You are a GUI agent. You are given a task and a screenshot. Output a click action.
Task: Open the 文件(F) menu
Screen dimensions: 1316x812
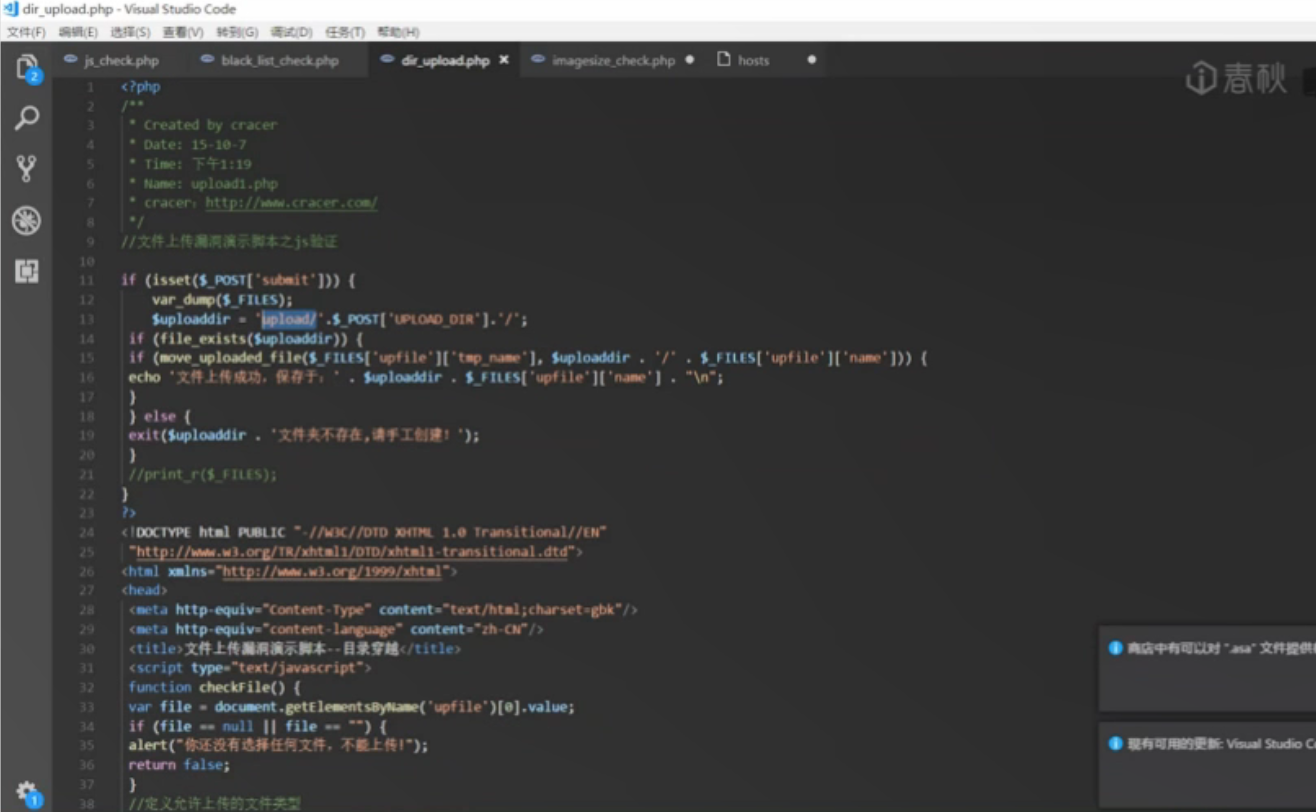[x=25, y=32]
